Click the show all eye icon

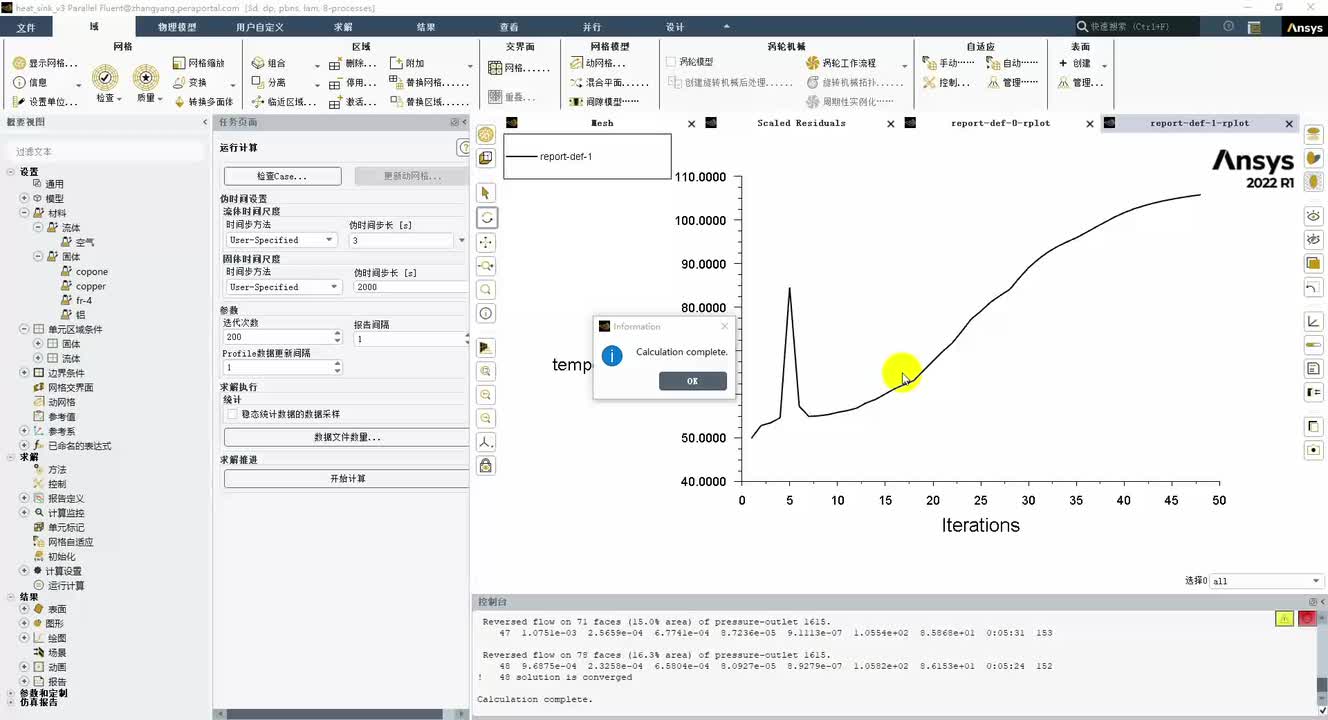click(x=1314, y=215)
